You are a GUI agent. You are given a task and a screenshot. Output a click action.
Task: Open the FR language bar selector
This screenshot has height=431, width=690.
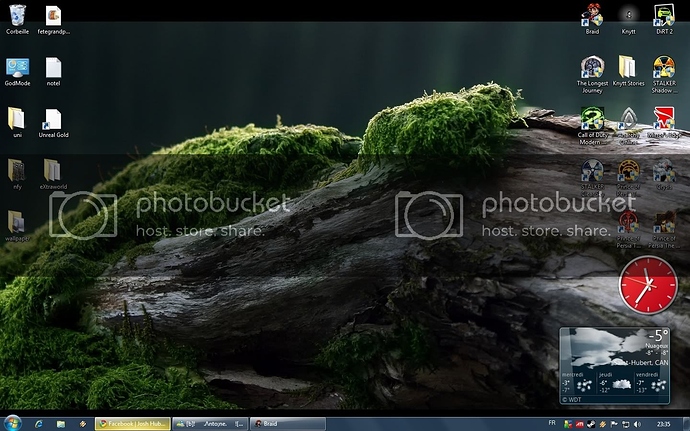pos(553,424)
